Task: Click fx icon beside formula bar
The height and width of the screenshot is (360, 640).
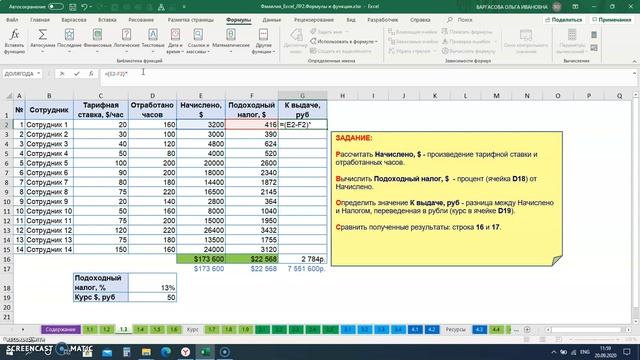Action: coord(91,73)
